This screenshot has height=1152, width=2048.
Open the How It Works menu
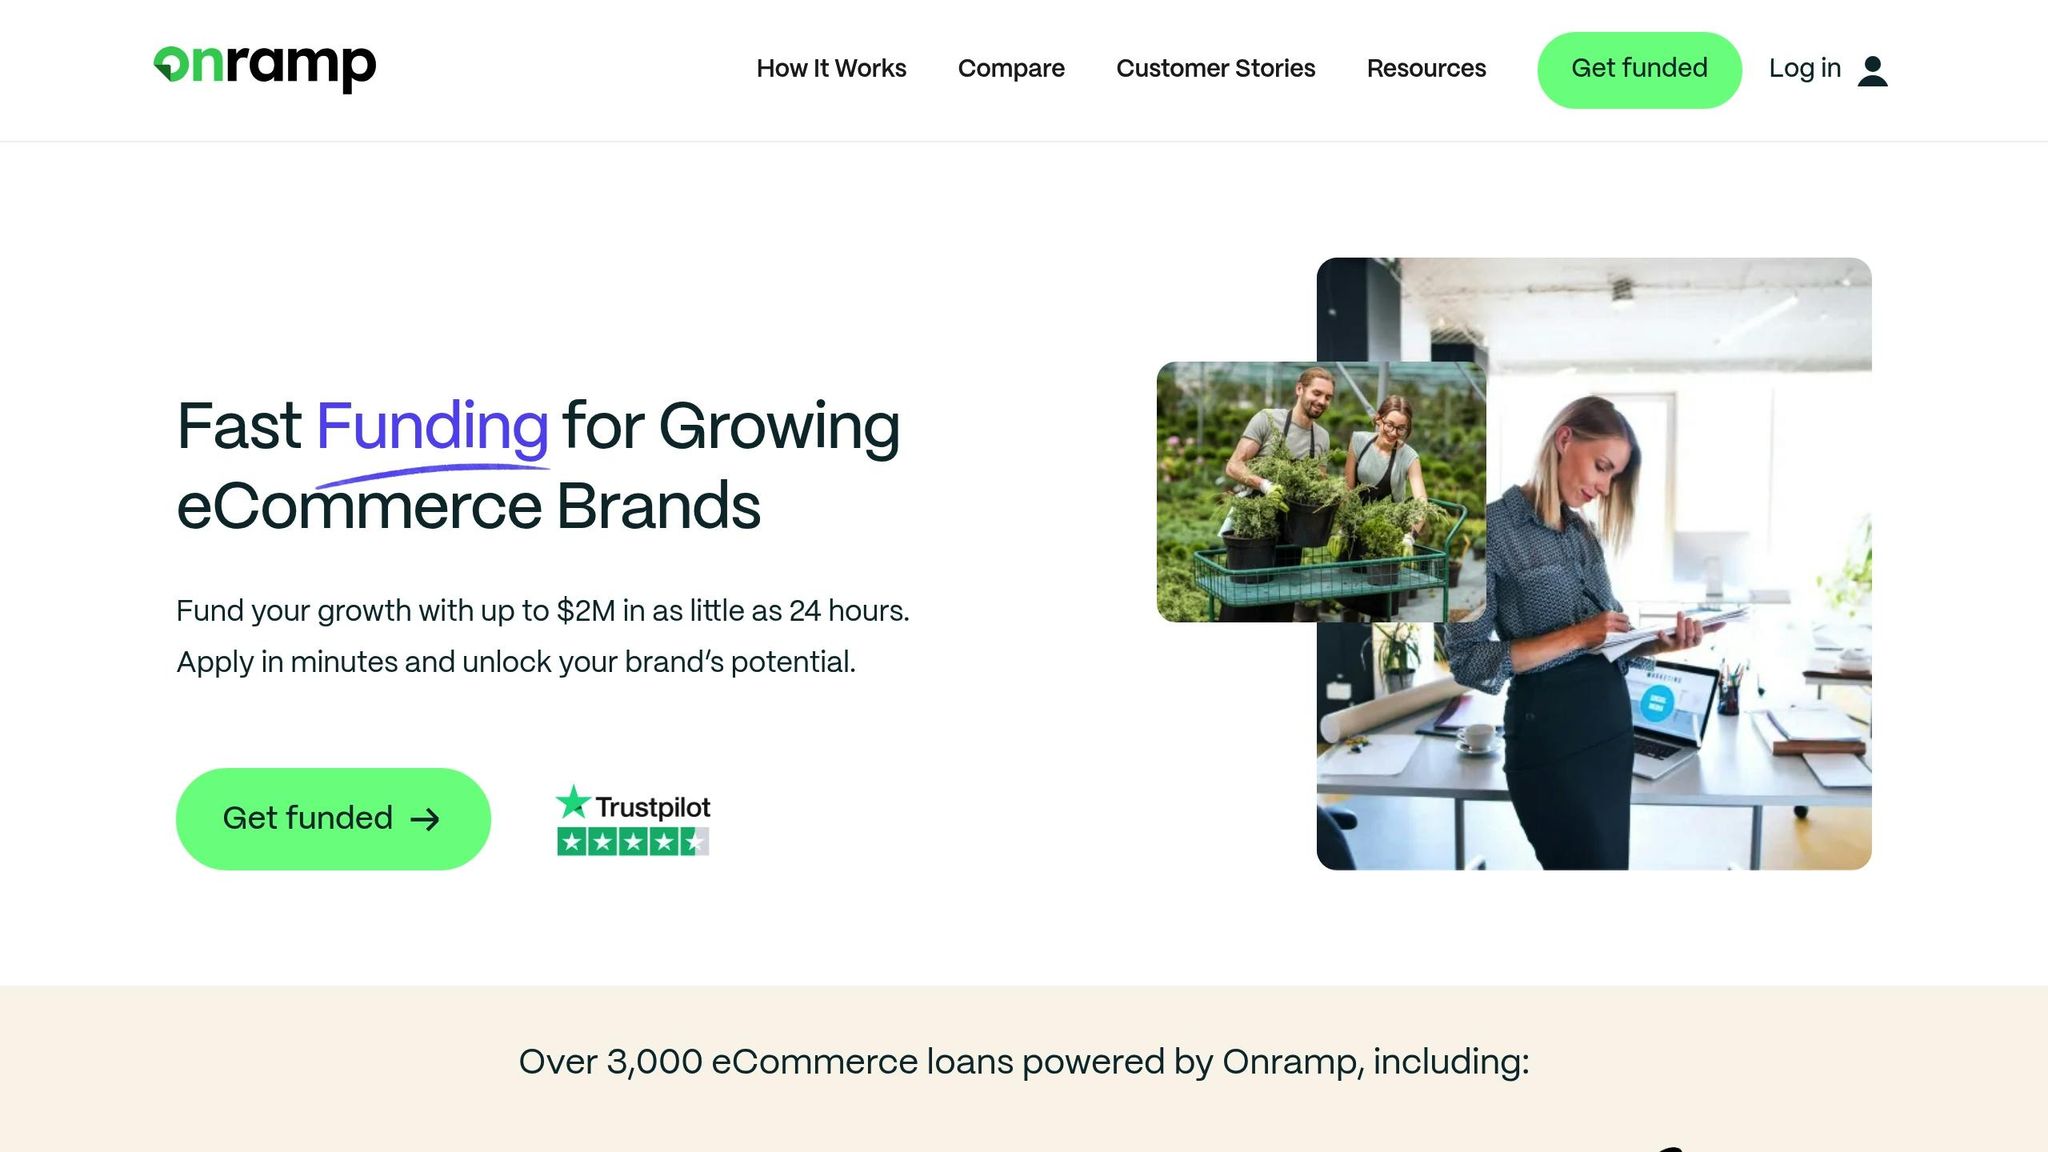(x=831, y=68)
